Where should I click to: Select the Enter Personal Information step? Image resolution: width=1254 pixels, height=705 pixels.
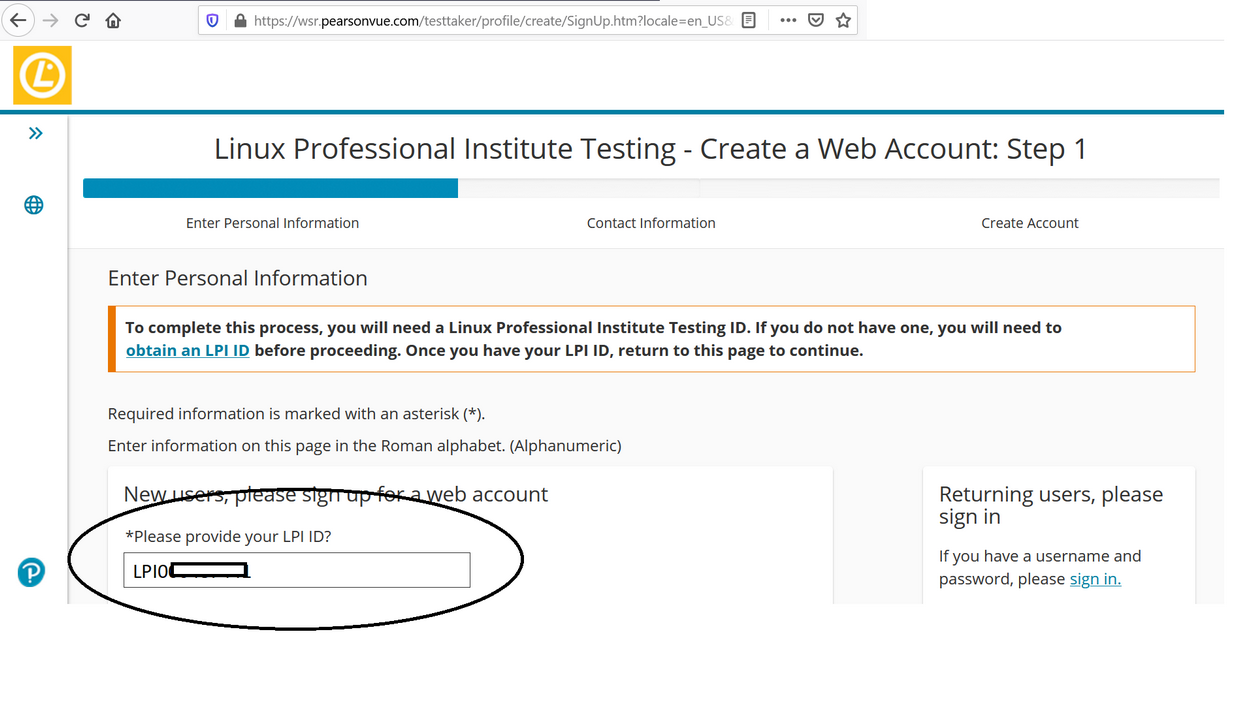coord(272,223)
